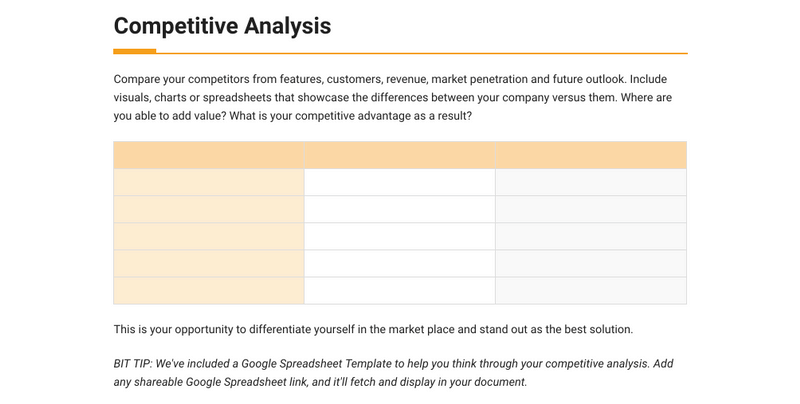Click middle cell in the fourth body row
This screenshot has width=800, height=404.
click(x=399, y=263)
